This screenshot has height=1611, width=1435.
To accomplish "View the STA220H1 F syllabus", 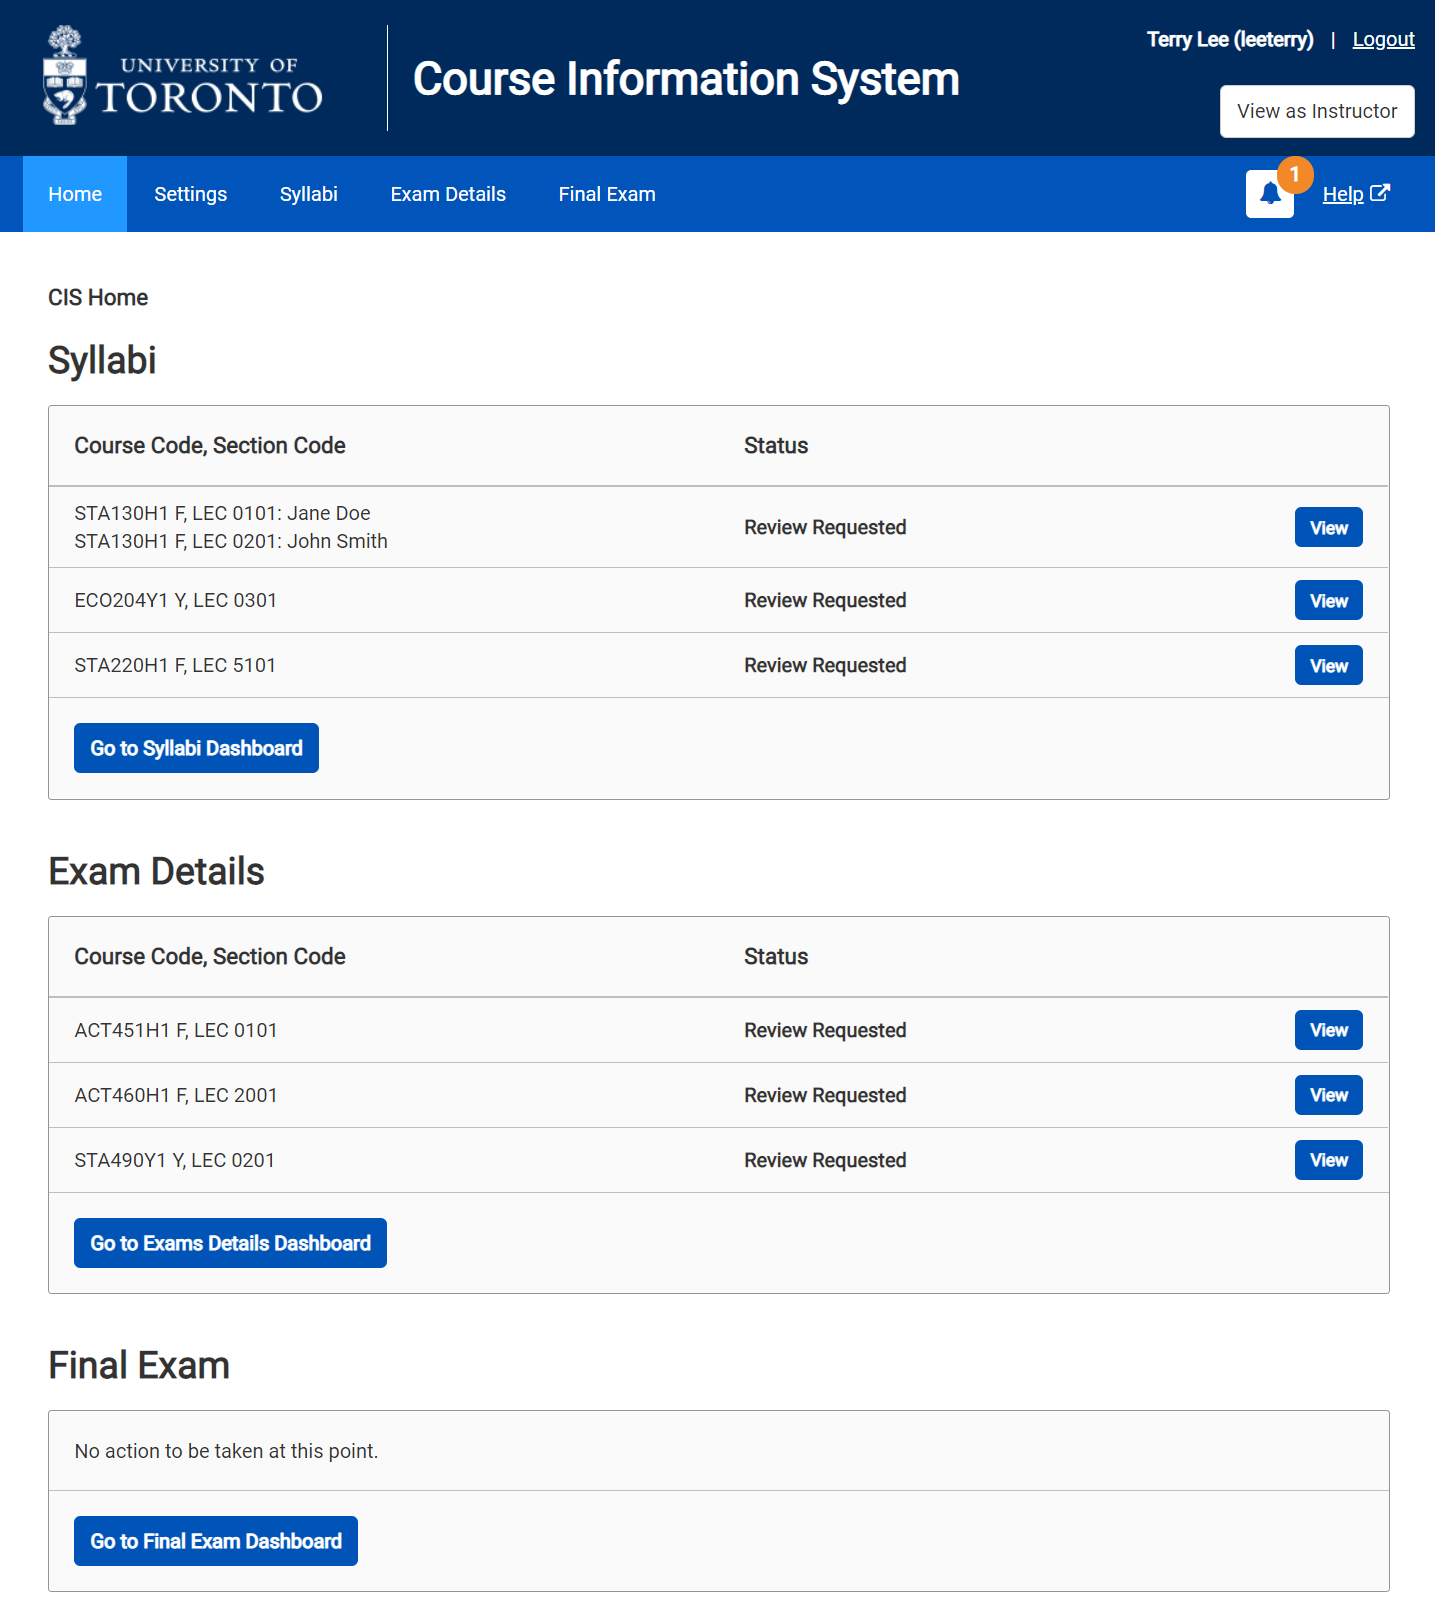I will coord(1328,665).
